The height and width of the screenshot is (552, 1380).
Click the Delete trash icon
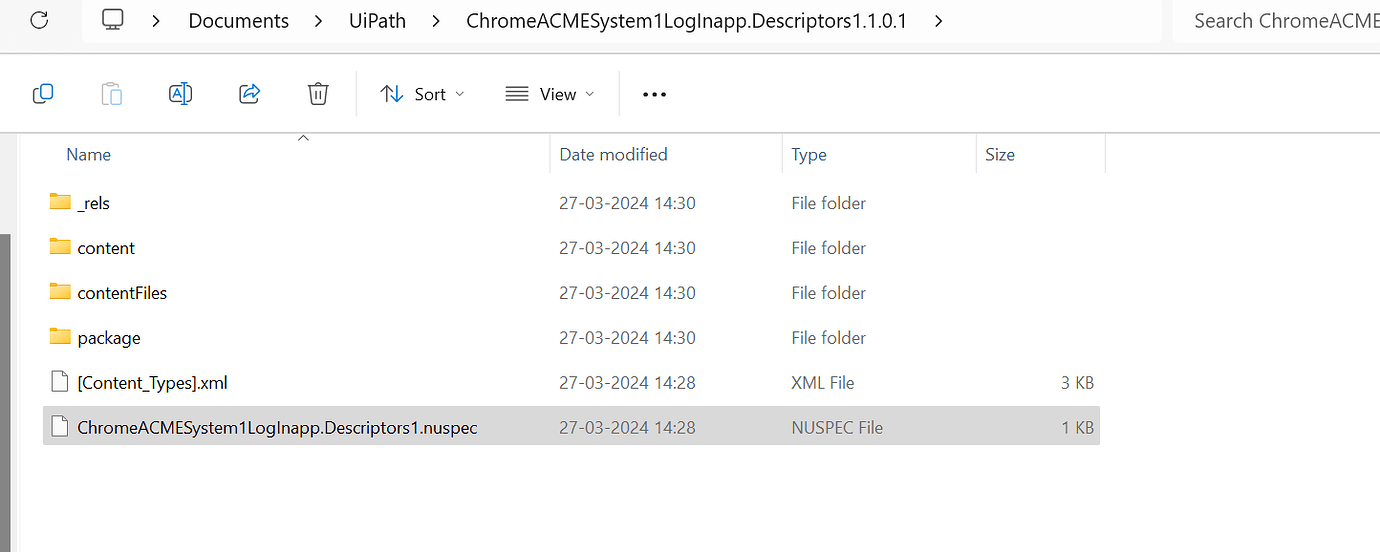coord(318,94)
